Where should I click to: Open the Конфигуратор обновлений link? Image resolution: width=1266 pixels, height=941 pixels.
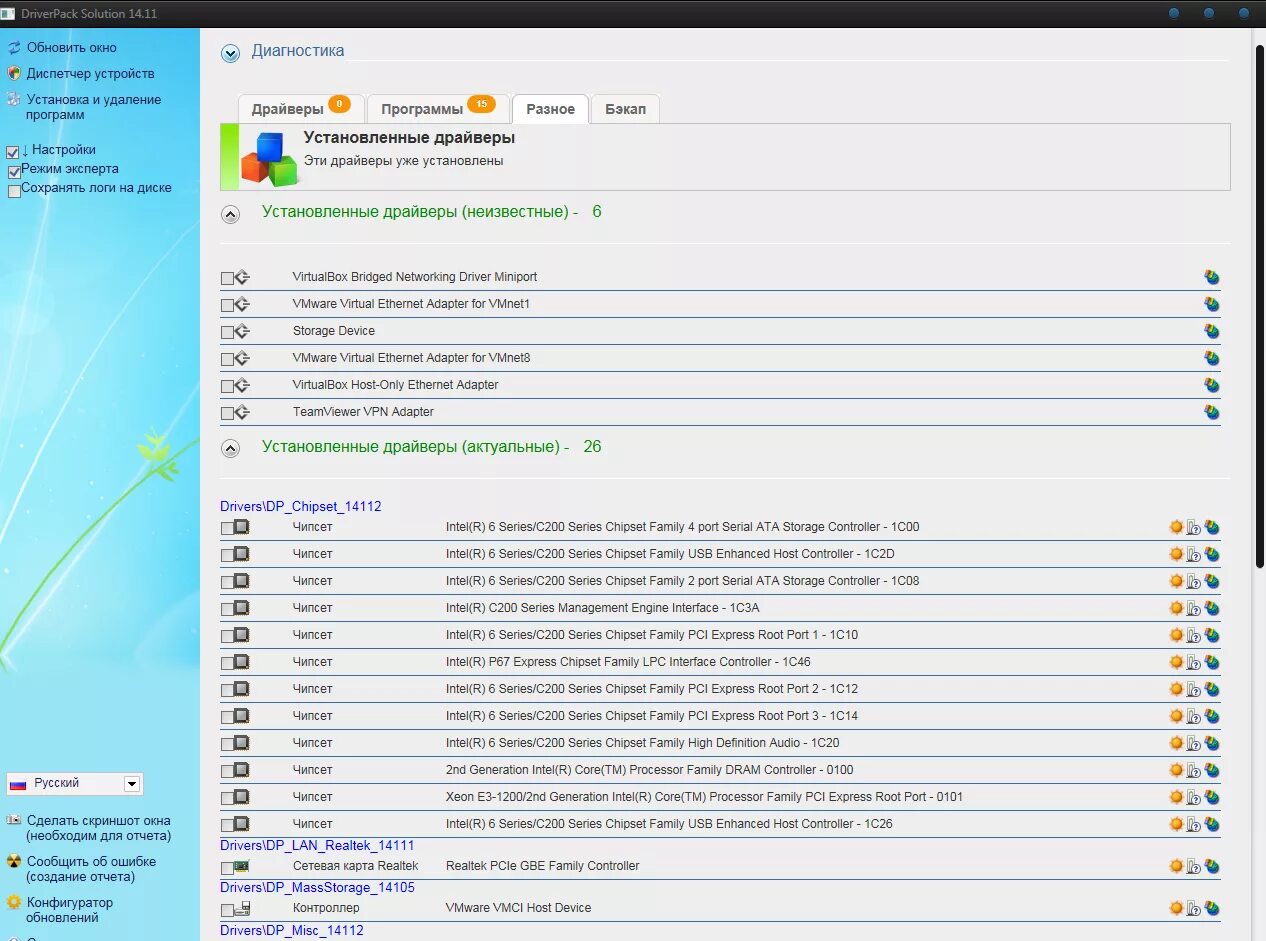70,910
